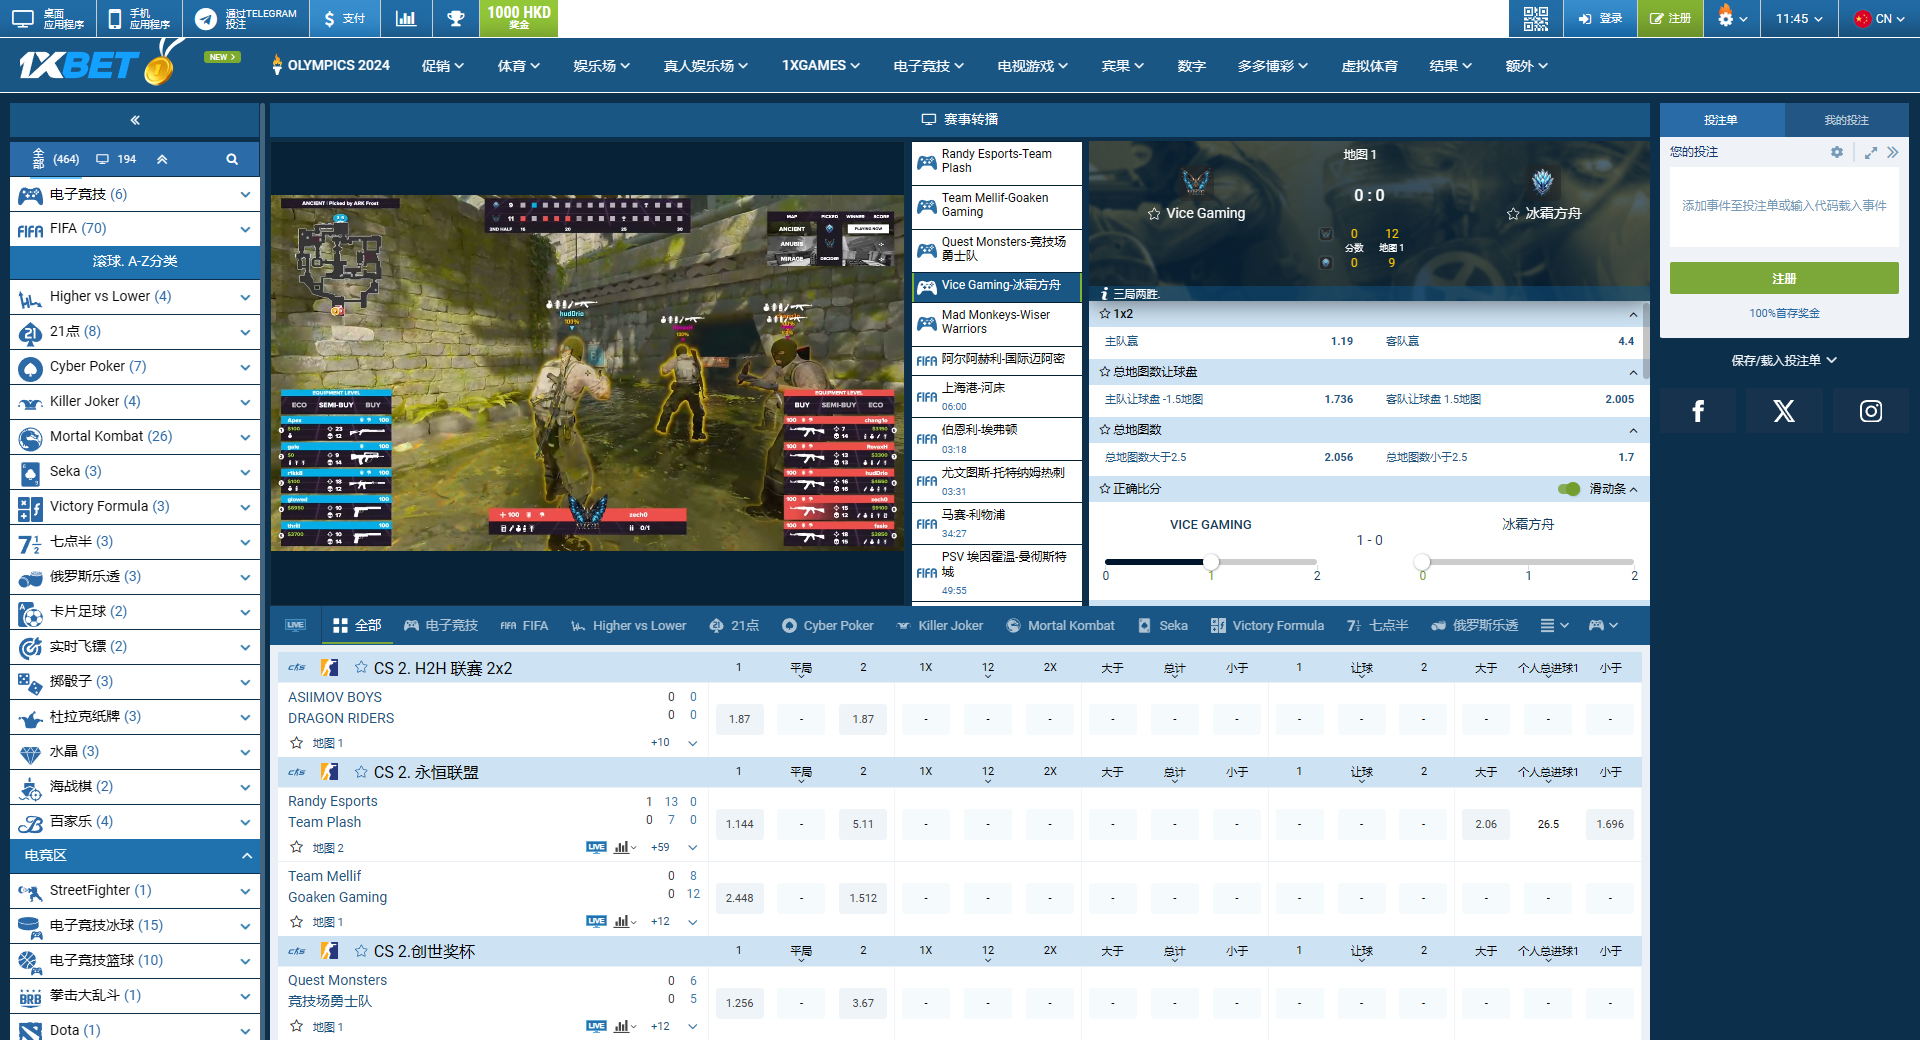Collapse the left sidebar with double arrow
This screenshot has width=1920, height=1040.
tap(135, 120)
